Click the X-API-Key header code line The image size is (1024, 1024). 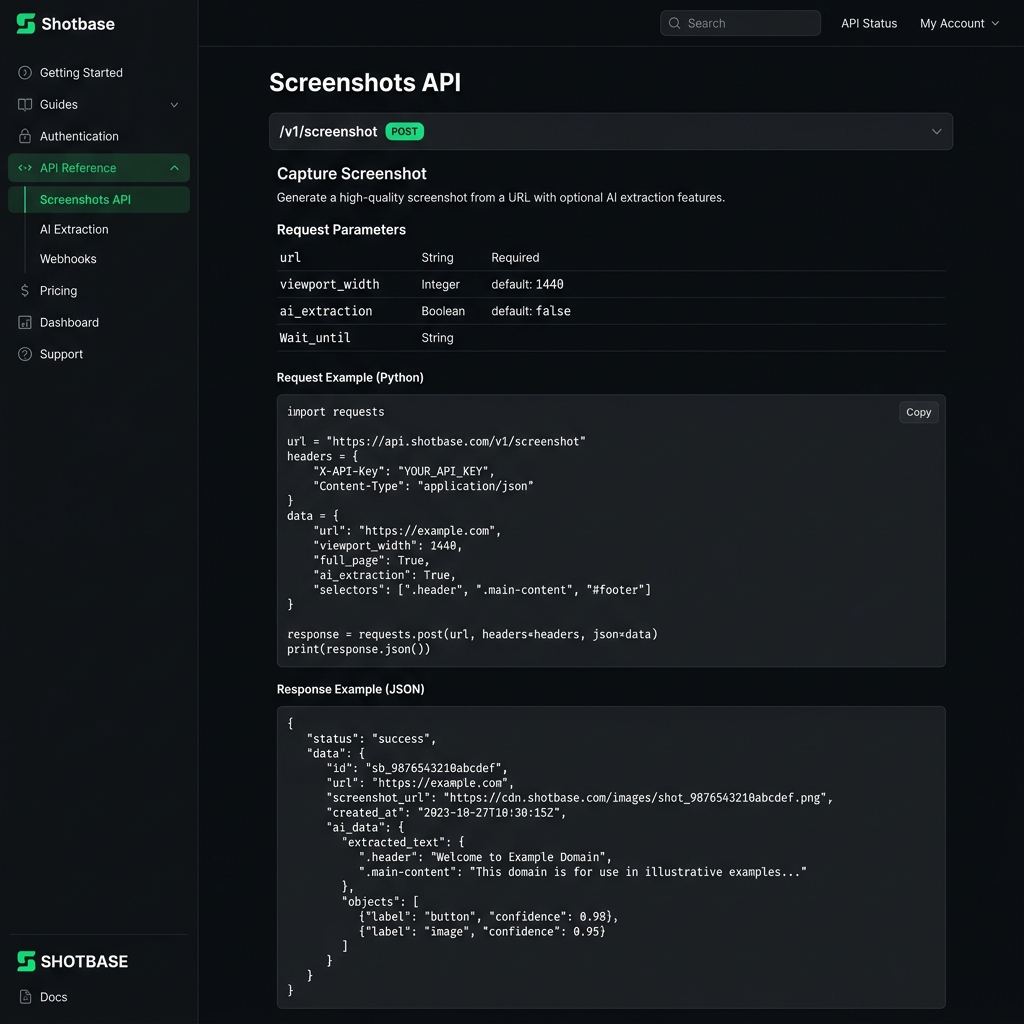pos(404,471)
